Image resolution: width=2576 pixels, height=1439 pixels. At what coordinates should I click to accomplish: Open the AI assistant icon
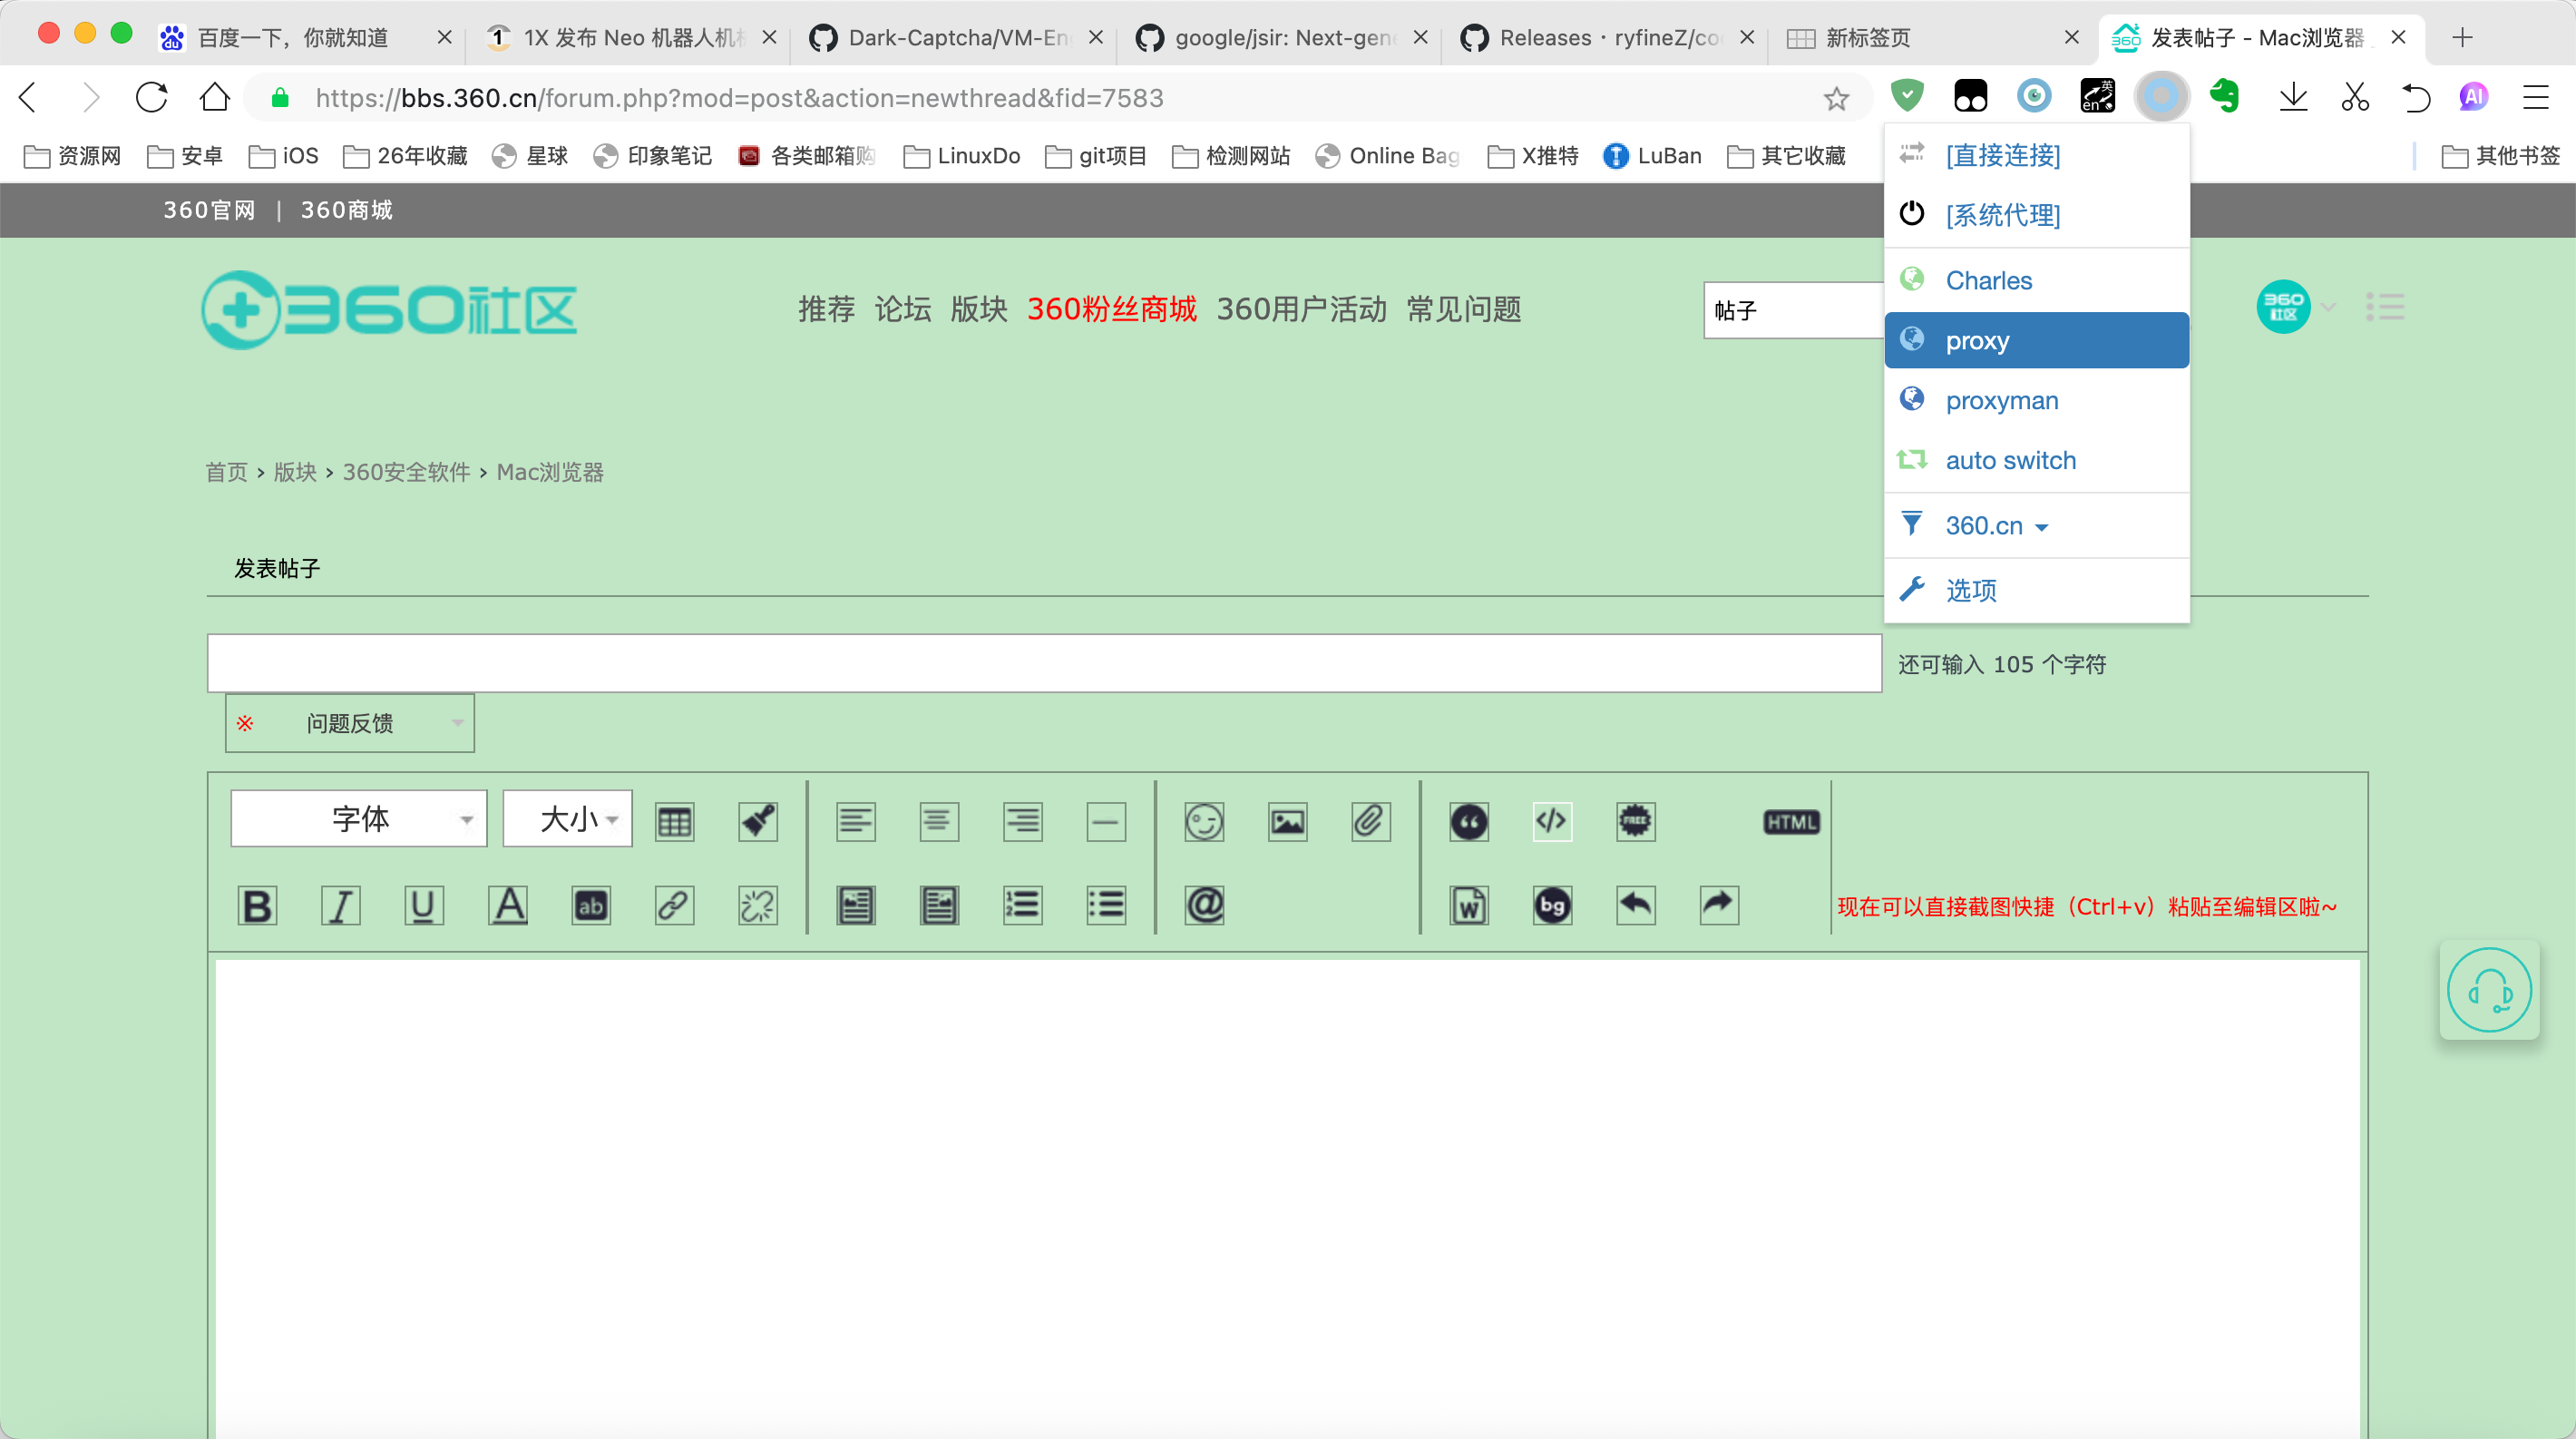[2473, 97]
